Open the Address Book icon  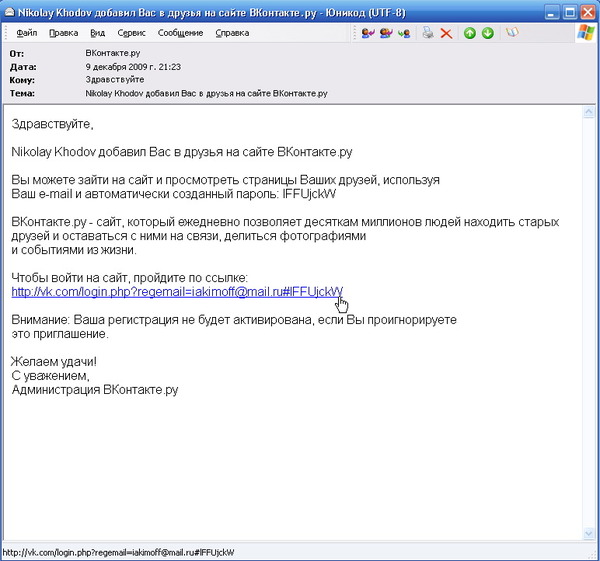pos(512,33)
